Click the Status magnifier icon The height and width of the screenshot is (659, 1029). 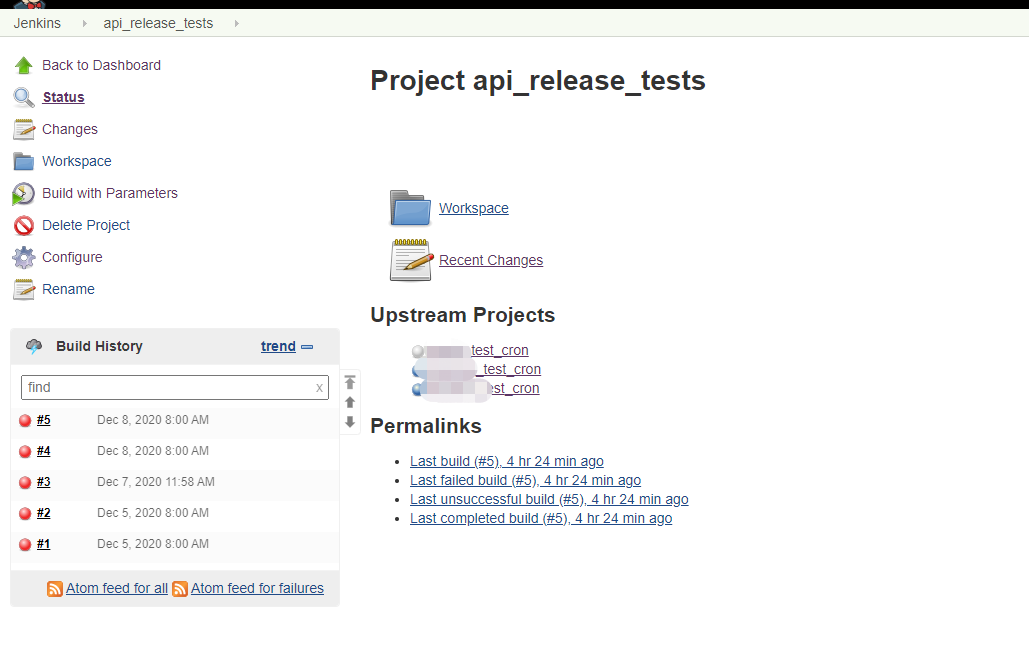[x=24, y=98]
